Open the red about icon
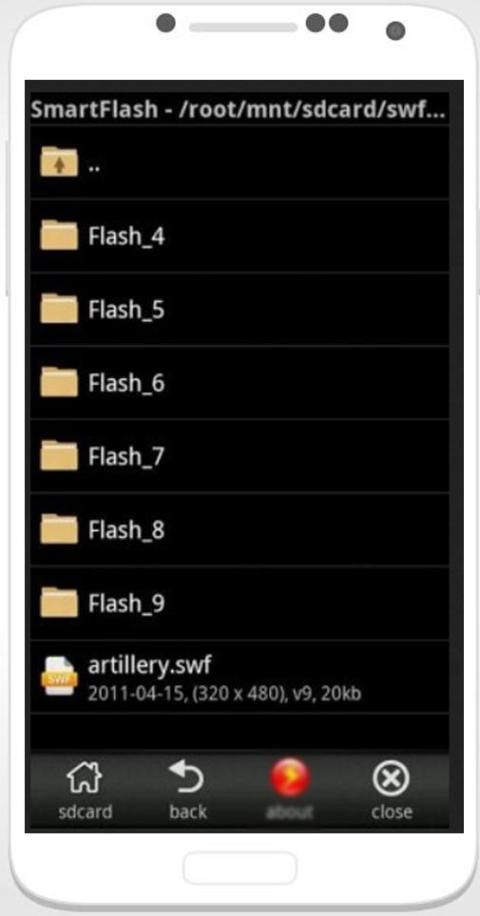 pos(289,778)
